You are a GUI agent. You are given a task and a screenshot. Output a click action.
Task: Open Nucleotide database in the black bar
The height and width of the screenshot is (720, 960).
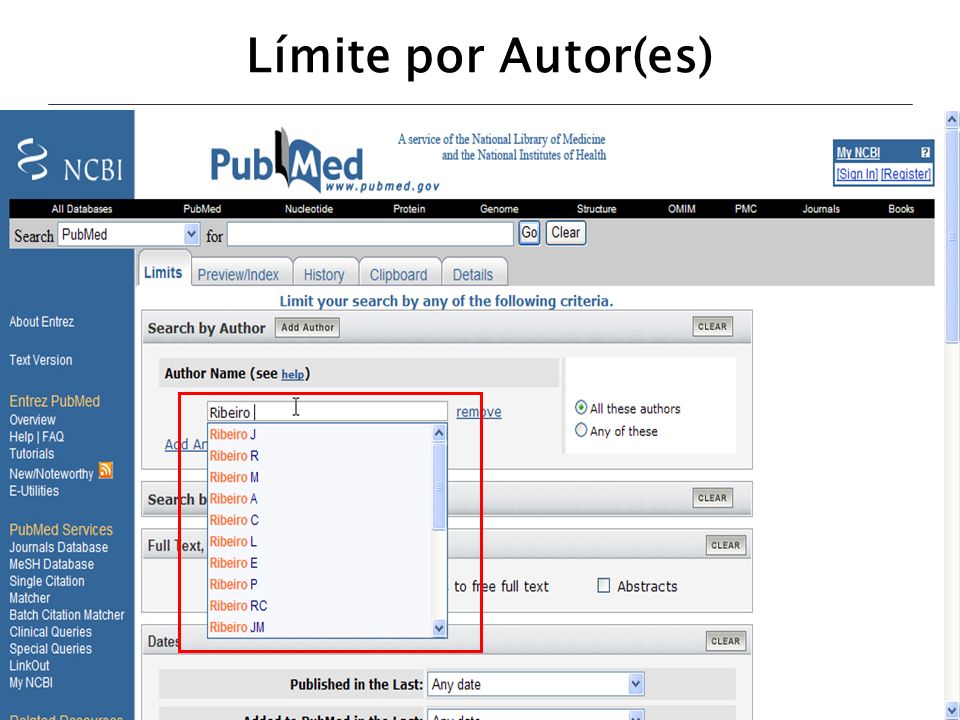(x=309, y=209)
